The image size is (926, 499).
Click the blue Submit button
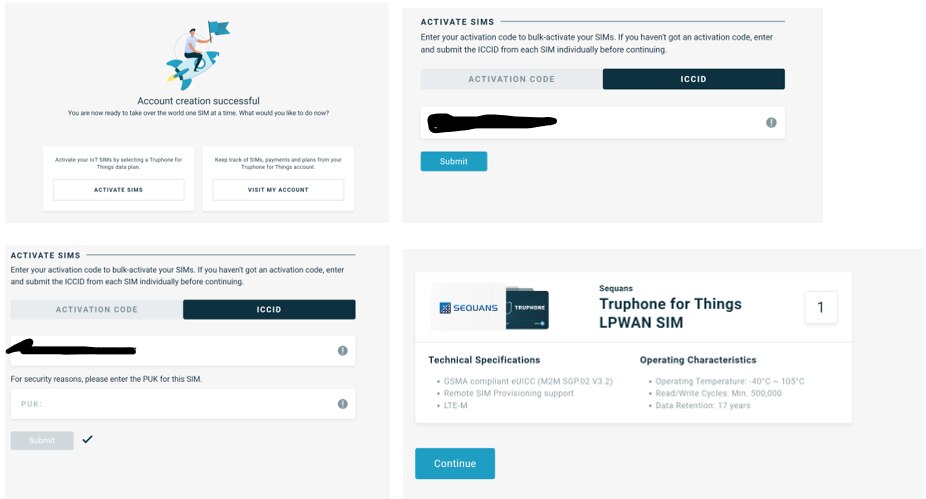click(x=454, y=161)
